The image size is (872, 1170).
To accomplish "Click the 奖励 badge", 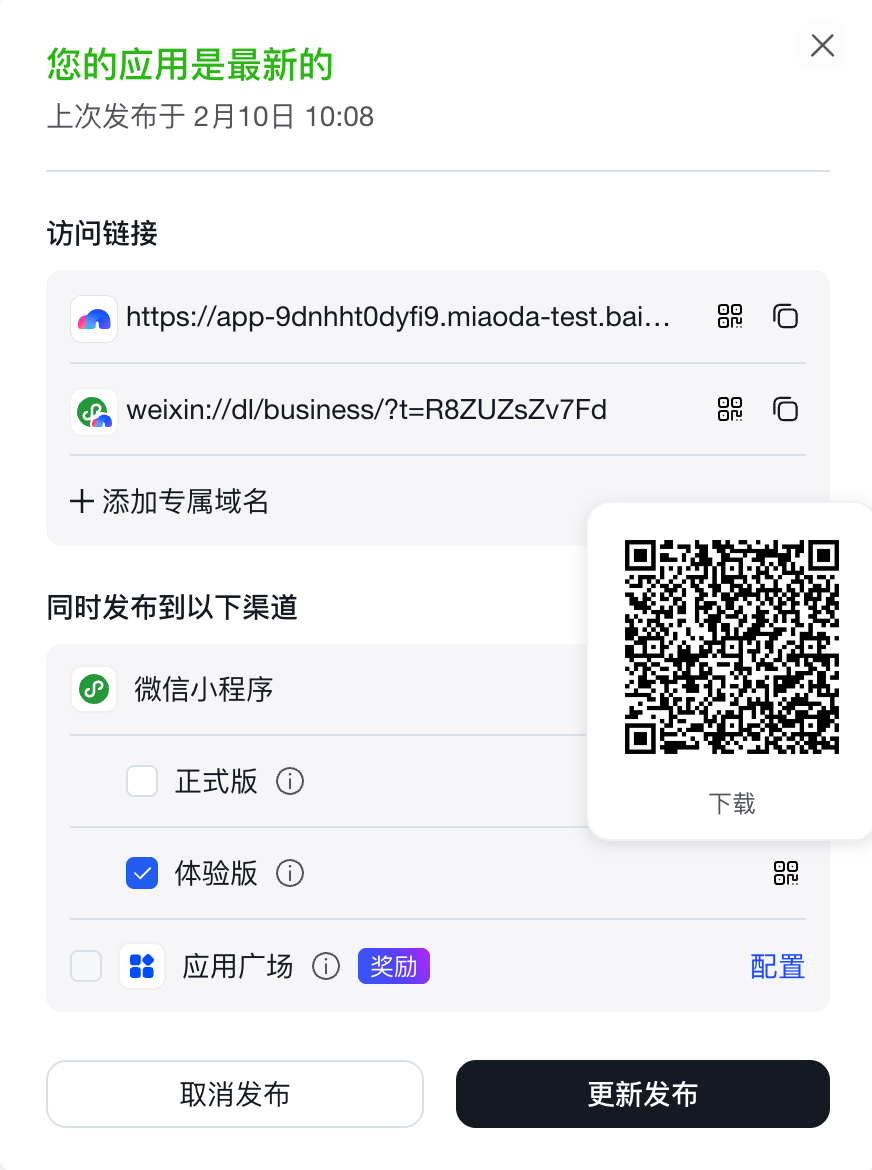I will pyautogui.click(x=394, y=966).
